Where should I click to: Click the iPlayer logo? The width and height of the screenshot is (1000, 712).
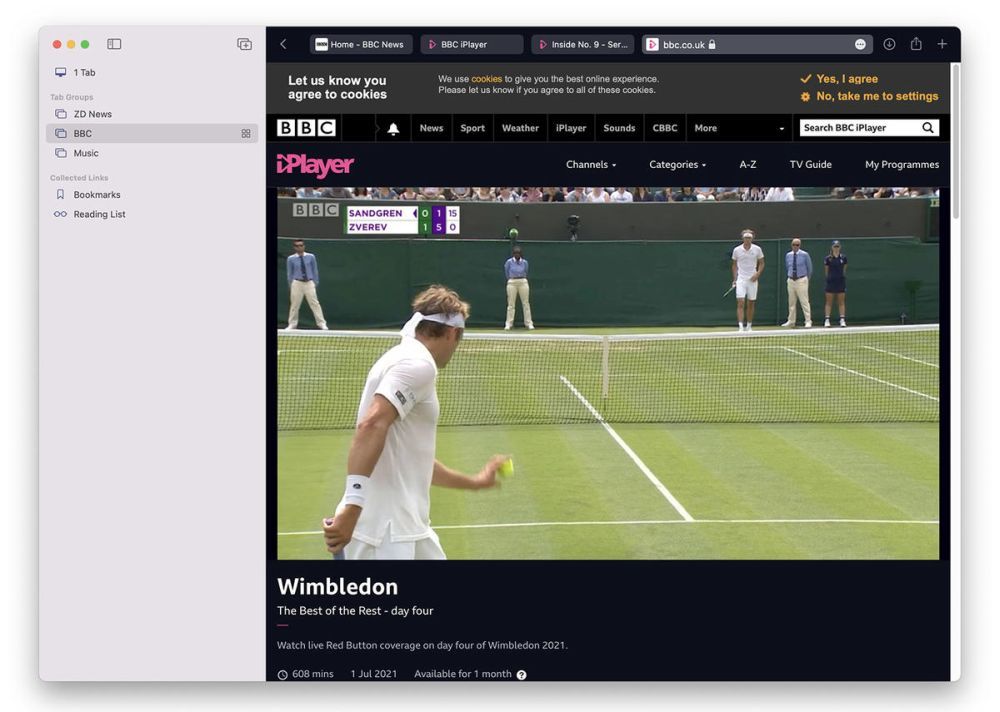pyautogui.click(x=315, y=165)
